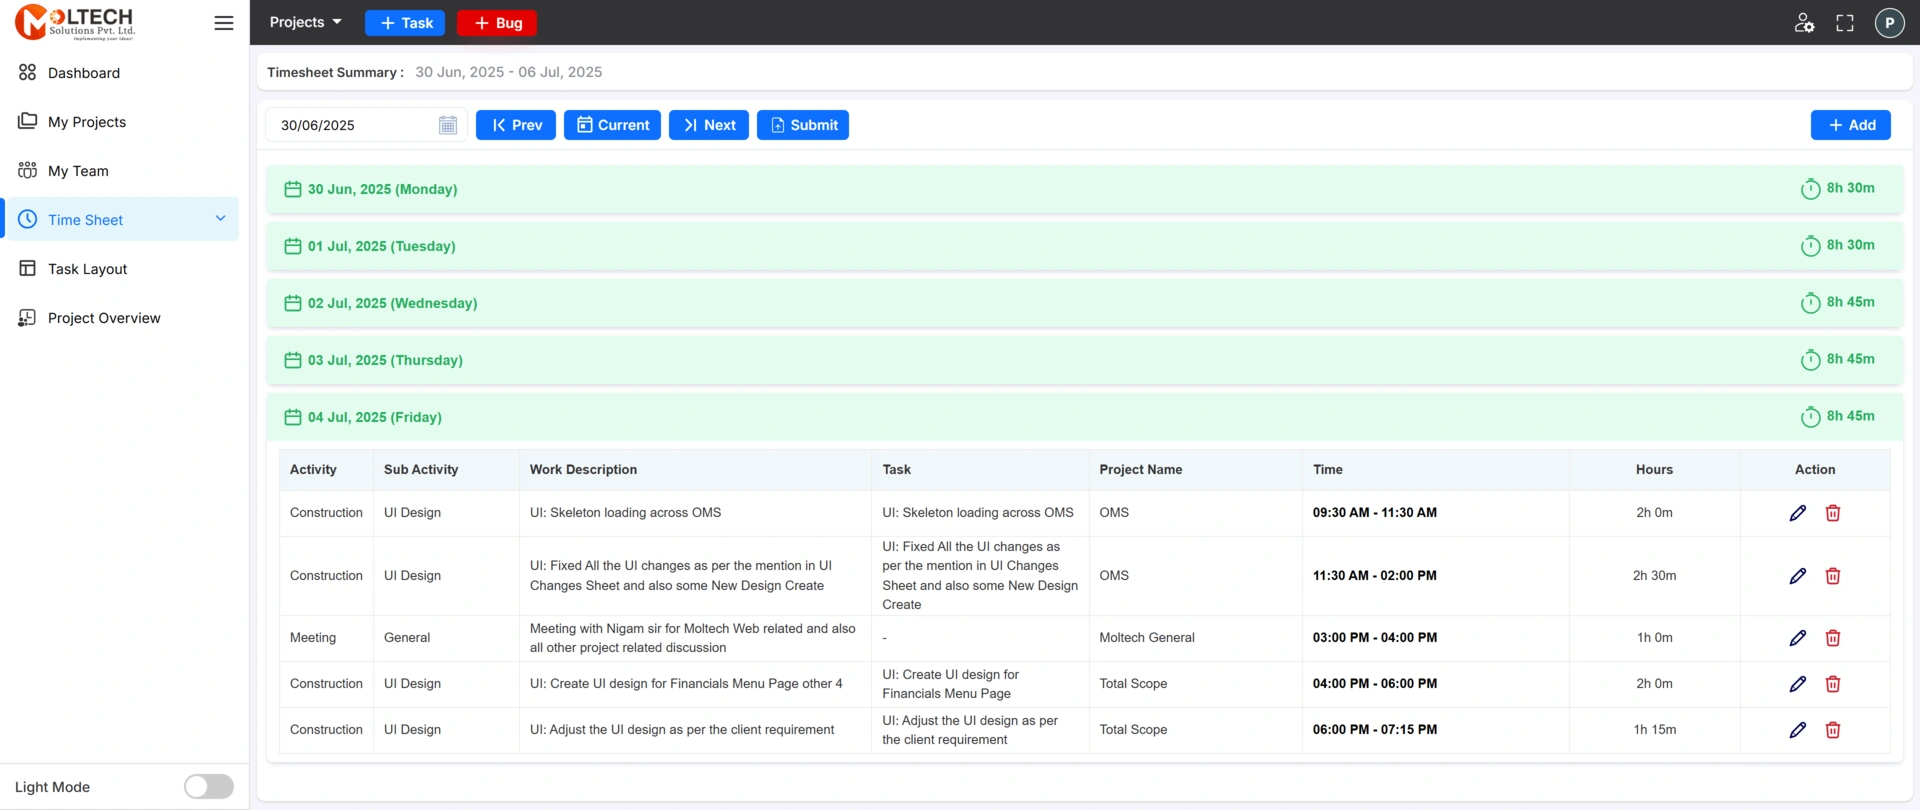
Task: Click the date field showing 30/06/2025
Action: [x=350, y=125]
